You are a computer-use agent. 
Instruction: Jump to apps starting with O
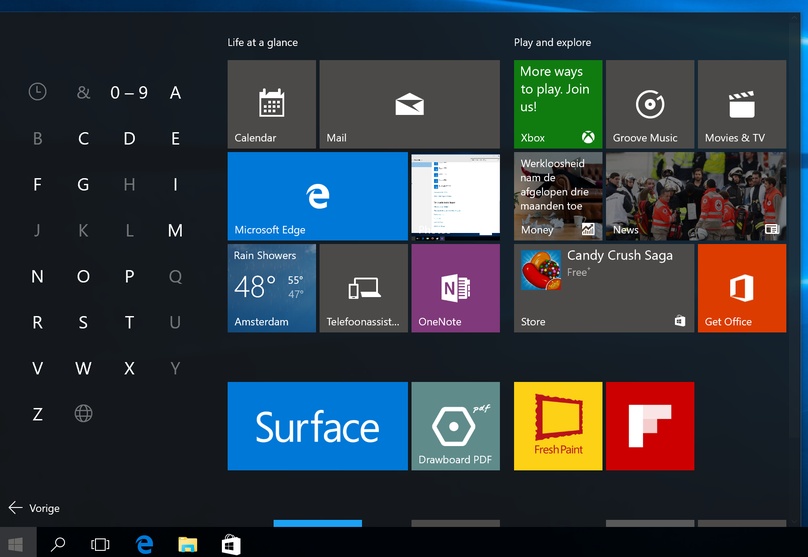coord(83,277)
